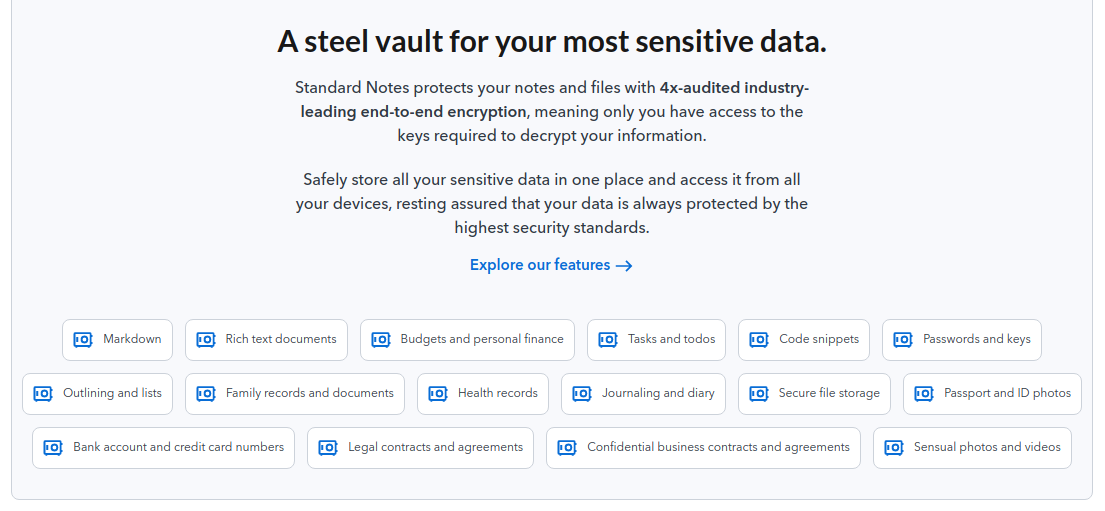Choose the Journaling and diary chip

tap(643, 394)
